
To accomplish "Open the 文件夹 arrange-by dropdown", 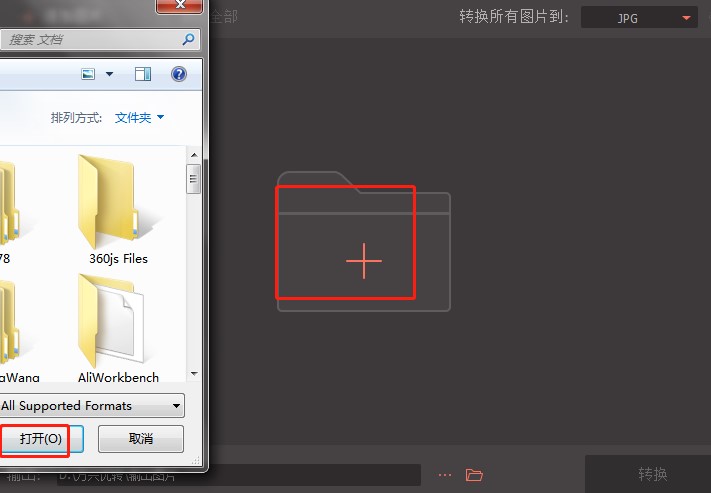I will tap(139, 118).
